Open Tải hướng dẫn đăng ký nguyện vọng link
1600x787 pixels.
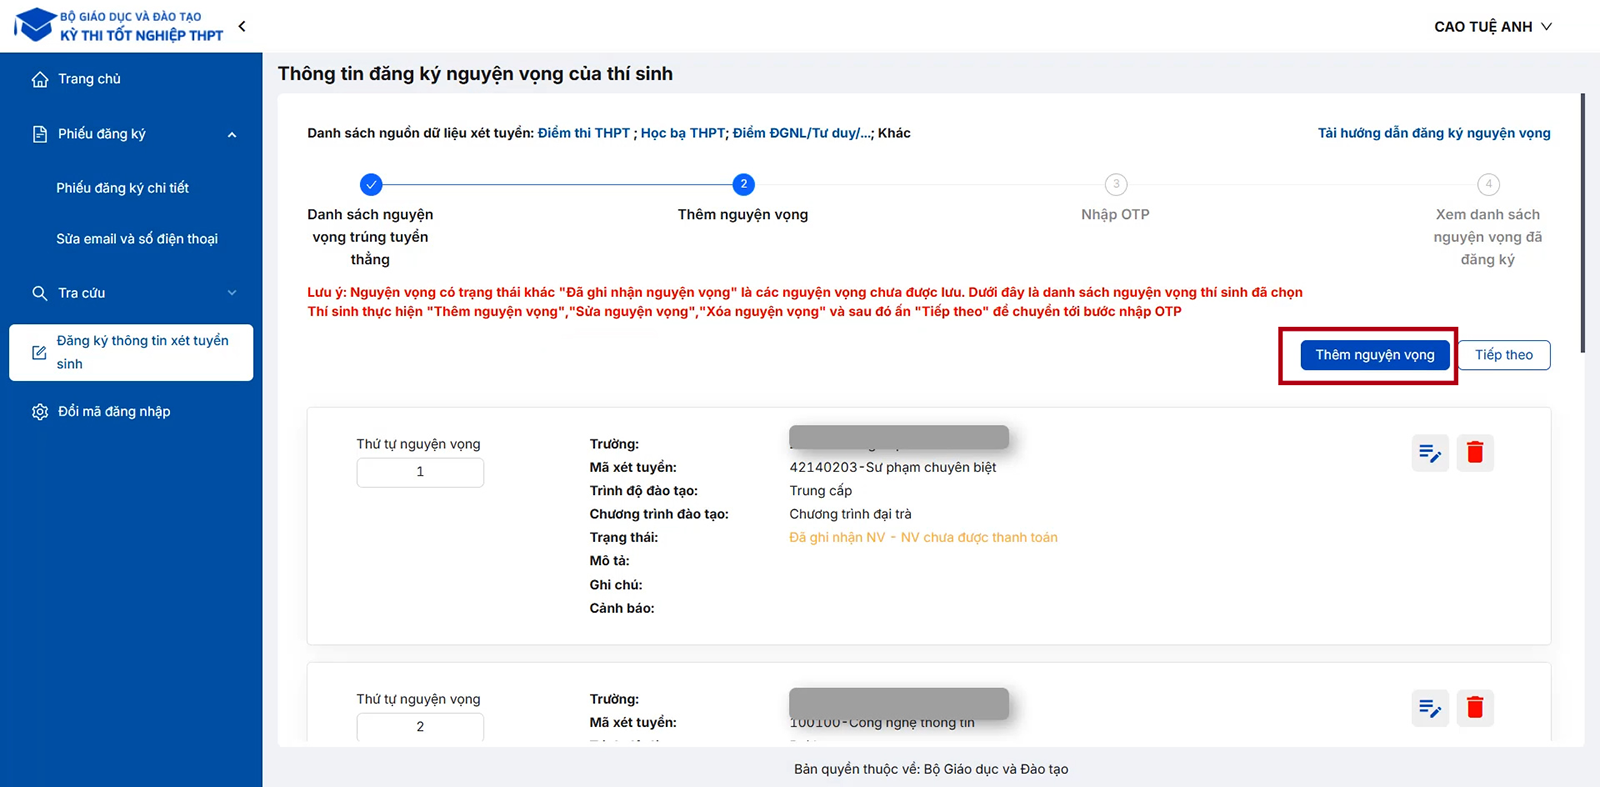pyautogui.click(x=1433, y=133)
